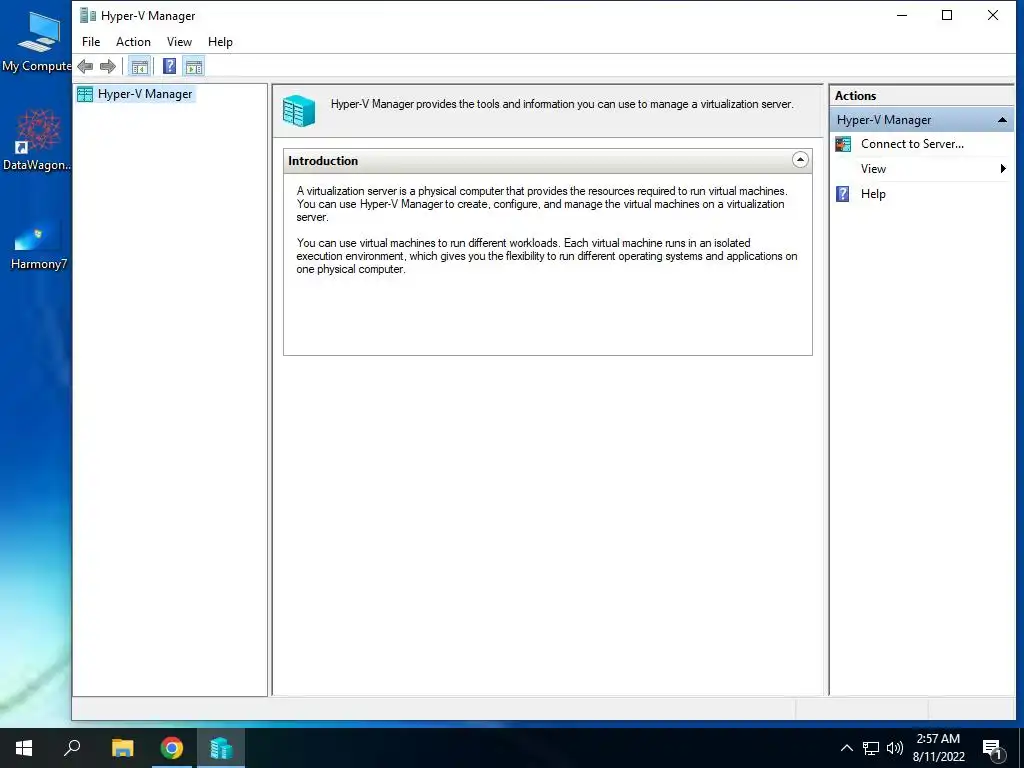Screen dimensions: 1024x768
Task: Click the network tray icon
Action: click(x=871, y=748)
